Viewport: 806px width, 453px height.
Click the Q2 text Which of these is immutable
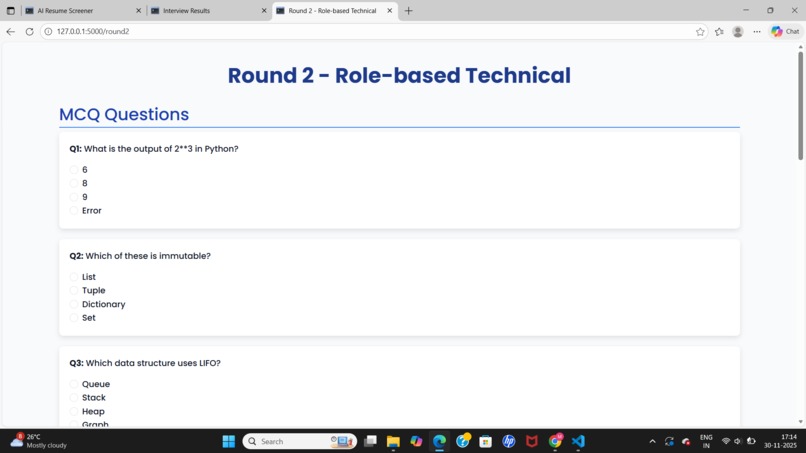point(148,256)
